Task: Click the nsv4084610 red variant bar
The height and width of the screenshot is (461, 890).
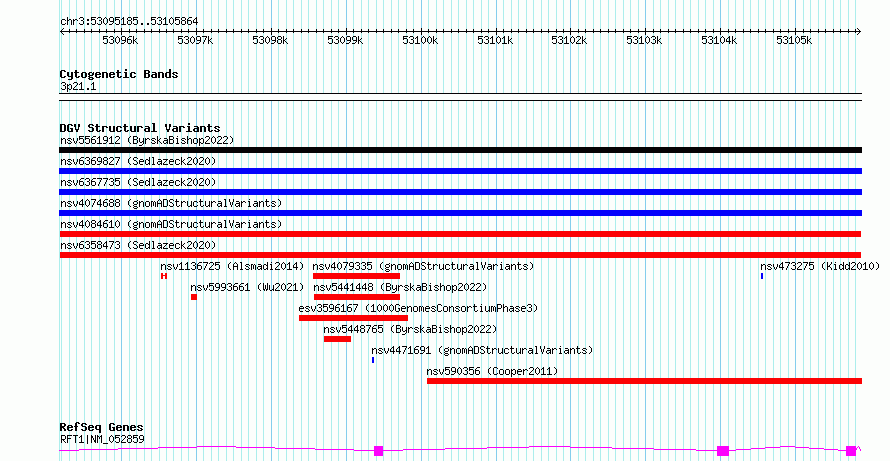Action: point(460,234)
